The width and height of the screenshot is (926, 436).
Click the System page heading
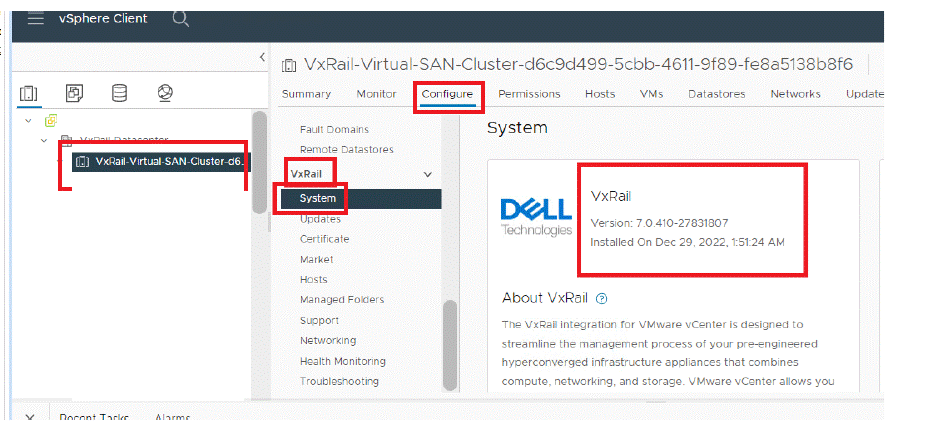[517, 128]
